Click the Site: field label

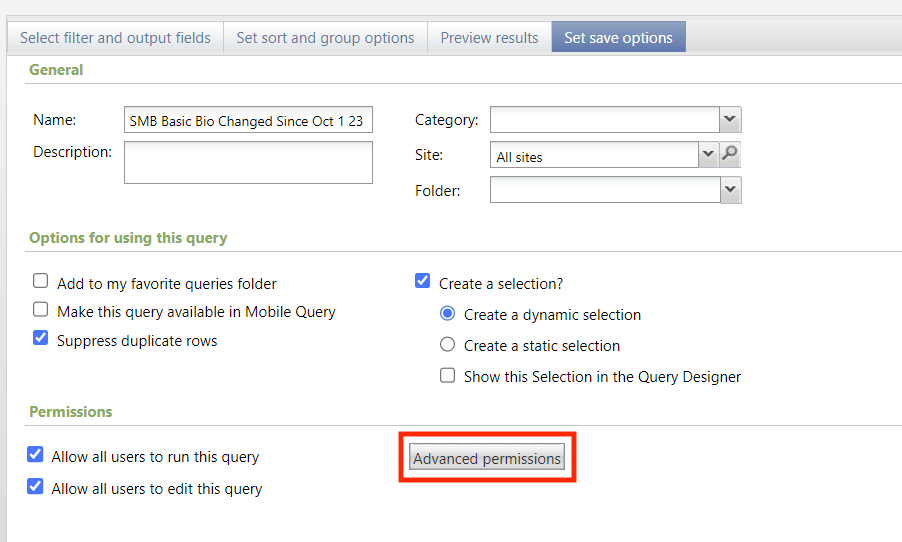(x=429, y=155)
